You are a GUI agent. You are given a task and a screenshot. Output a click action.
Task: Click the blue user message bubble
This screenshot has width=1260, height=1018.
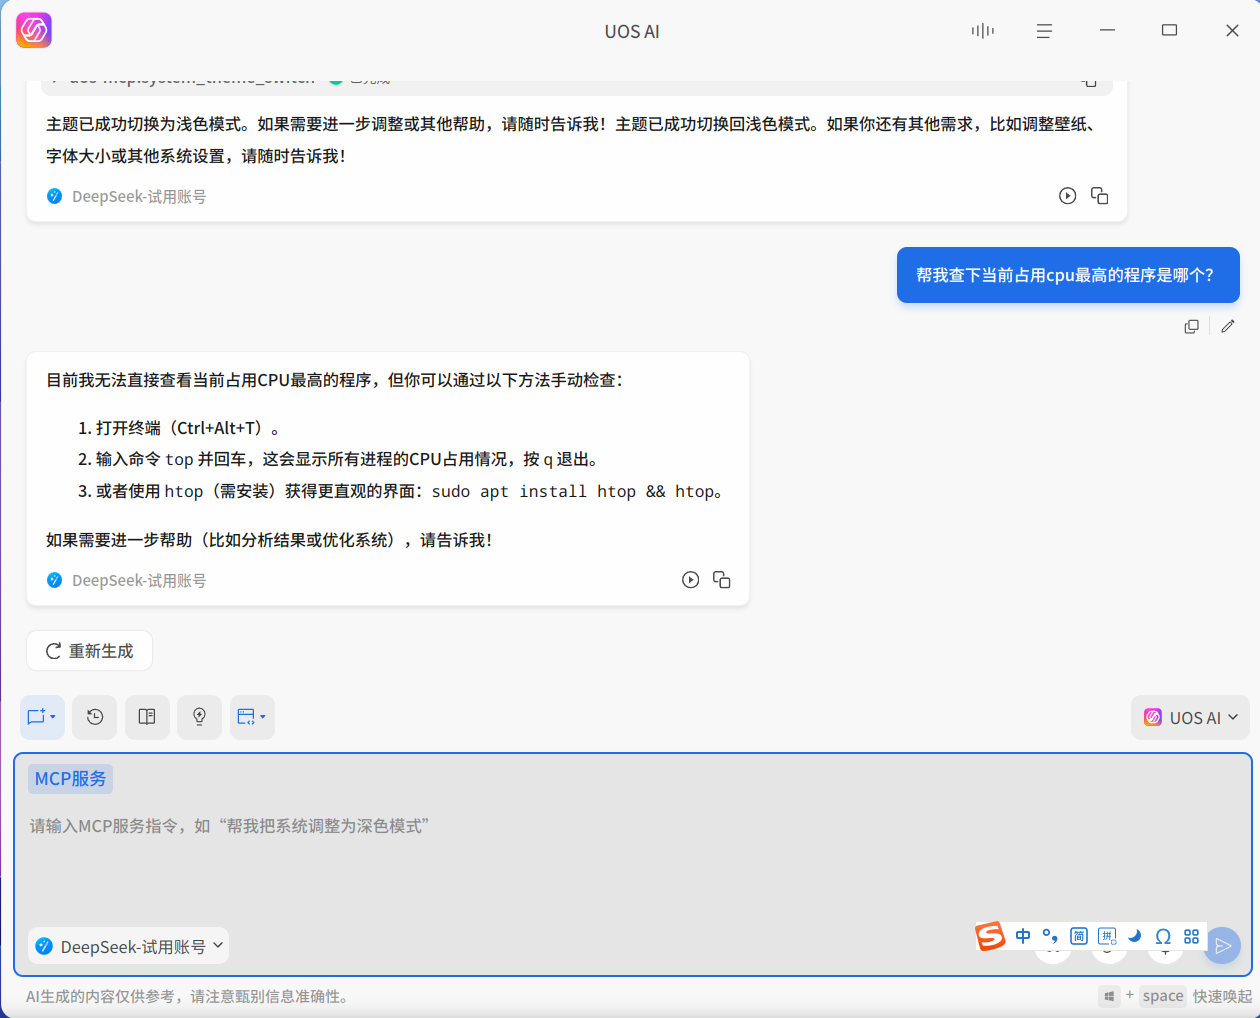1068,275
